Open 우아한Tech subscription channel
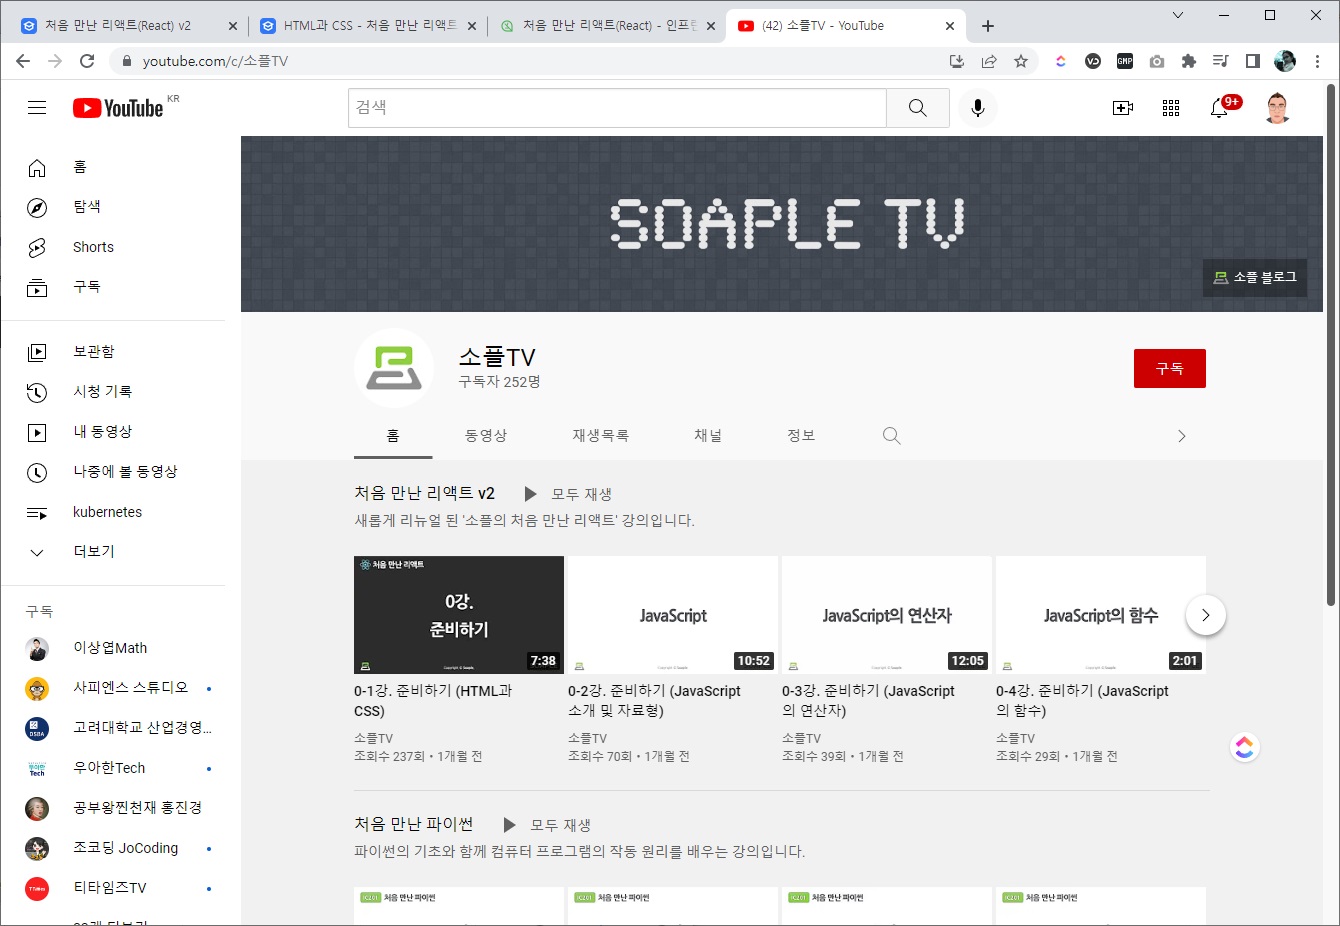 click(113, 768)
